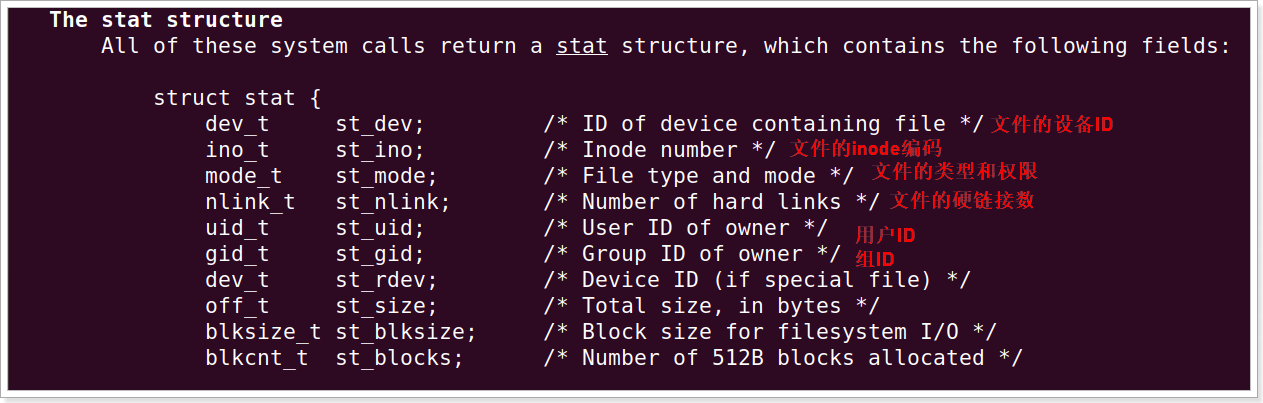Click the heading The stat structure

(166, 20)
